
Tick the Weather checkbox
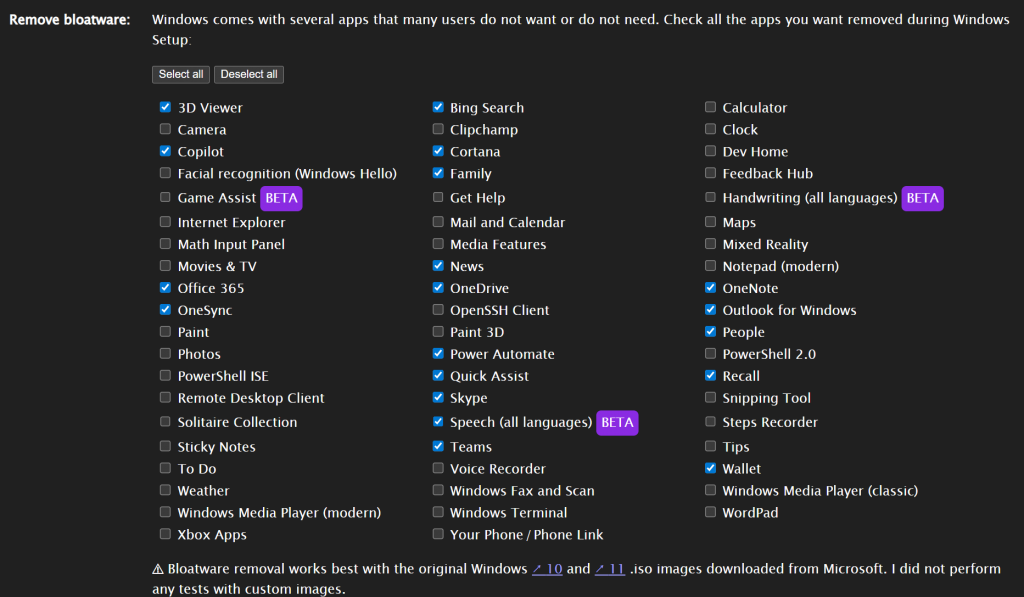pyautogui.click(x=165, y=490)
